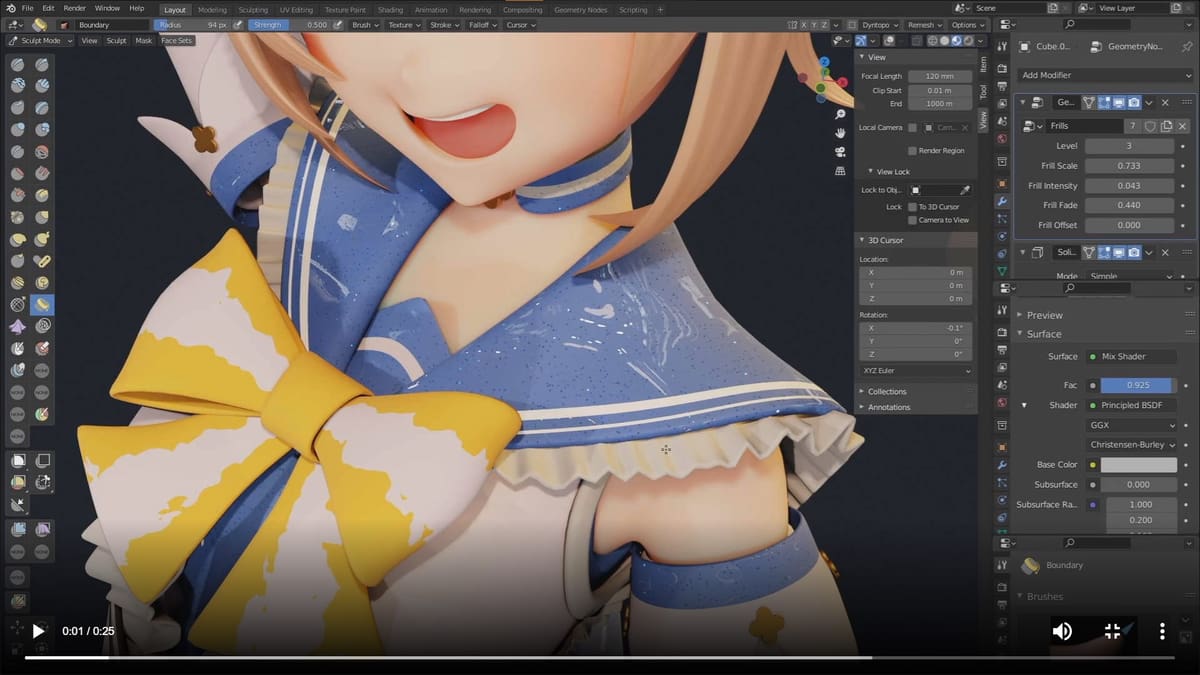1200x675 pixels.
Task: Click the Principled BSDF shader button
Action: (1131, 405)
